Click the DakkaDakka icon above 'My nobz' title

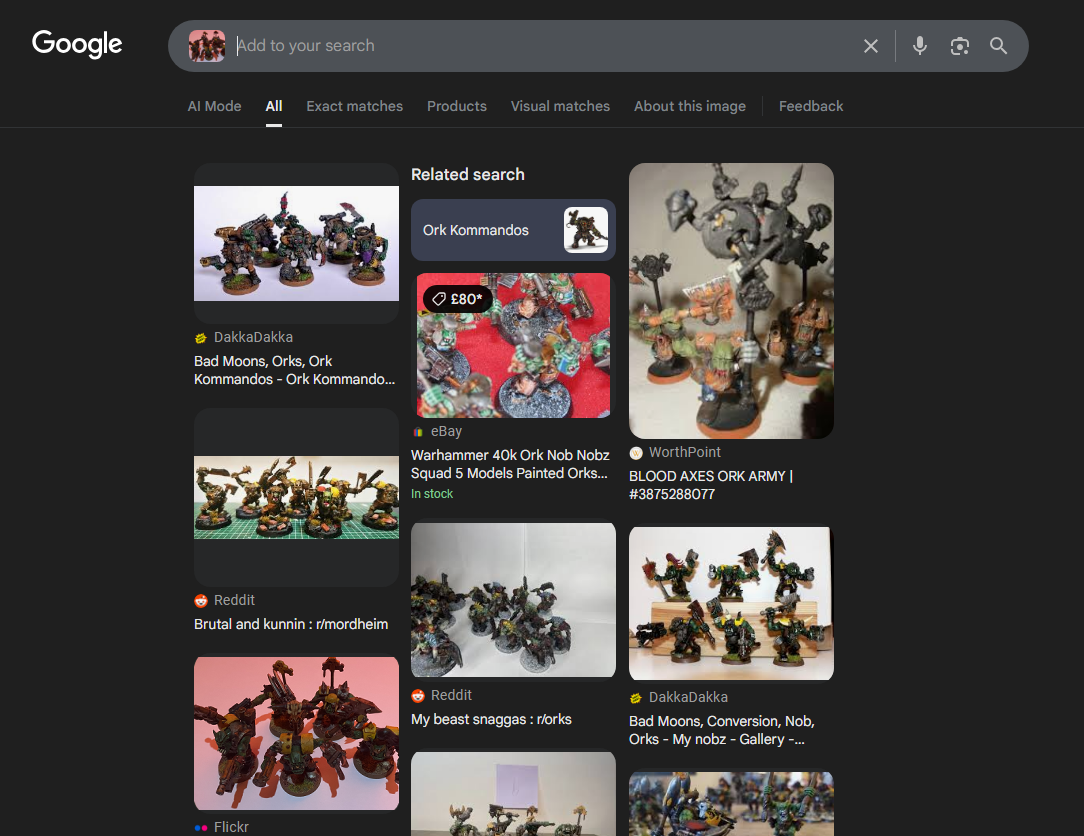point(636,698)
